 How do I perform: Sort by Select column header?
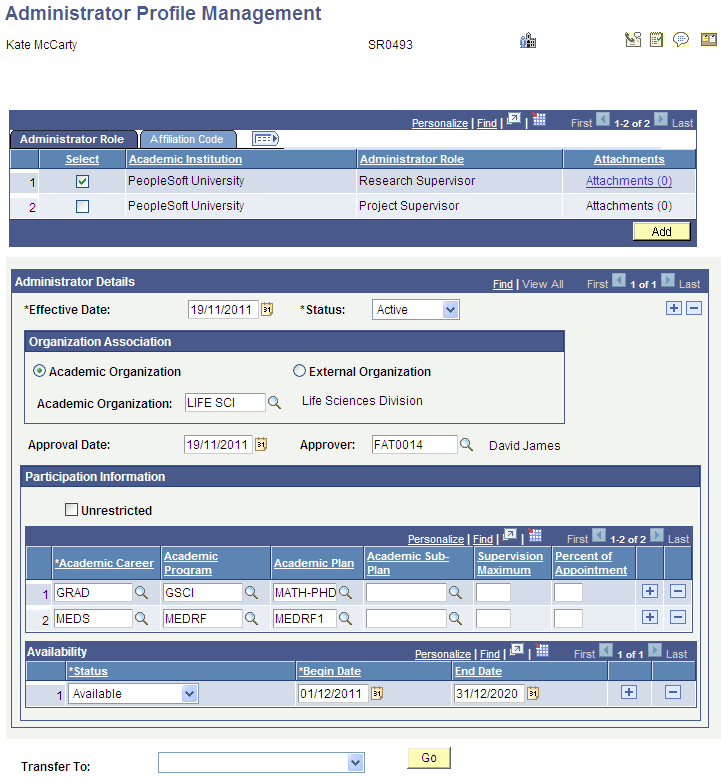[x=82, y=159]
